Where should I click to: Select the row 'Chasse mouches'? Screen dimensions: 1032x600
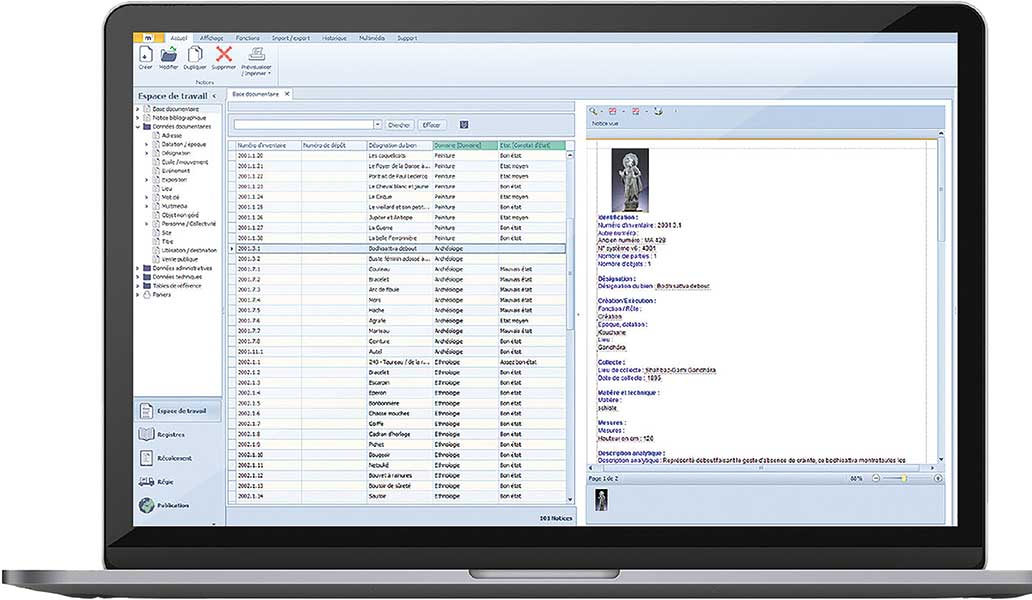397,414
